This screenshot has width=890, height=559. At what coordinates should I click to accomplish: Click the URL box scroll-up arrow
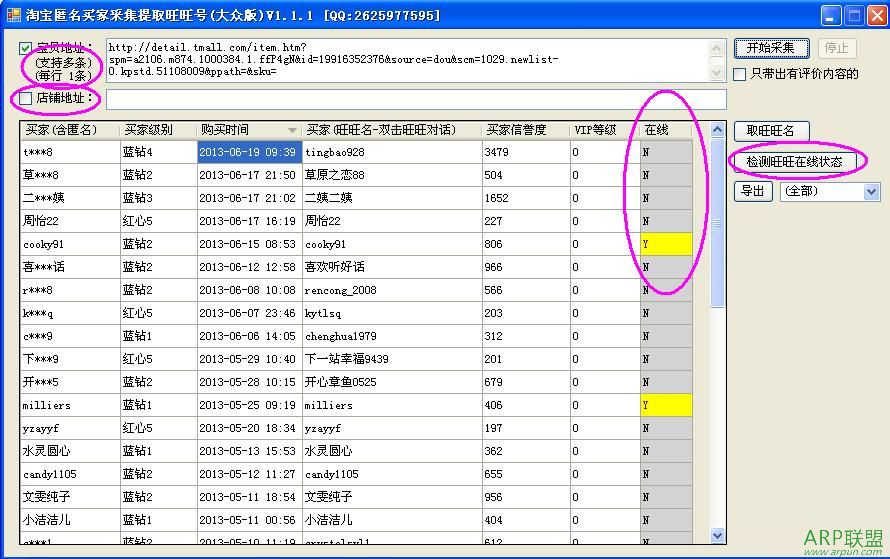click(x=717, y=48)
